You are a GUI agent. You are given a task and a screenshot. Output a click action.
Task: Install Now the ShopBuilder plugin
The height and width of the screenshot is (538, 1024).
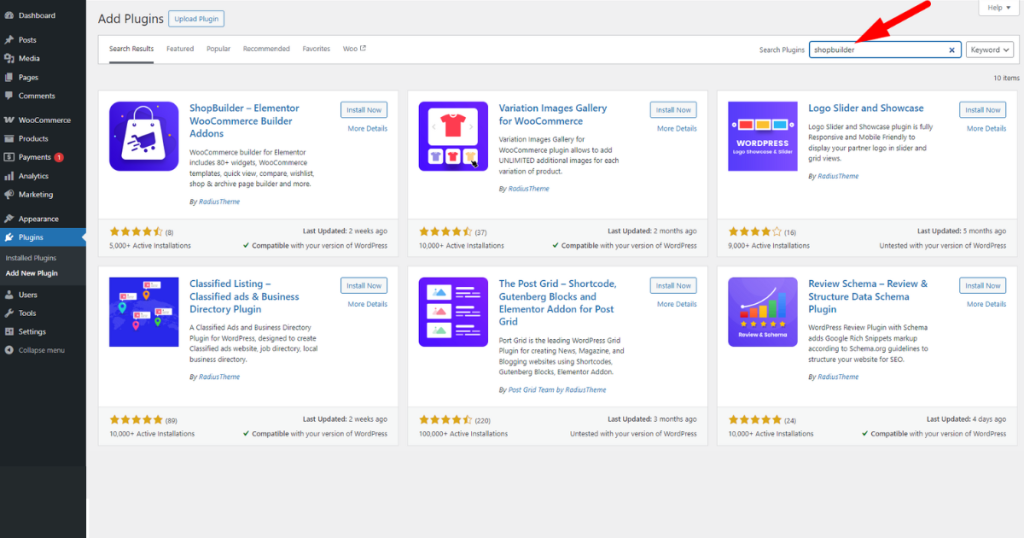pyautogui.click(x=364, y=110)
